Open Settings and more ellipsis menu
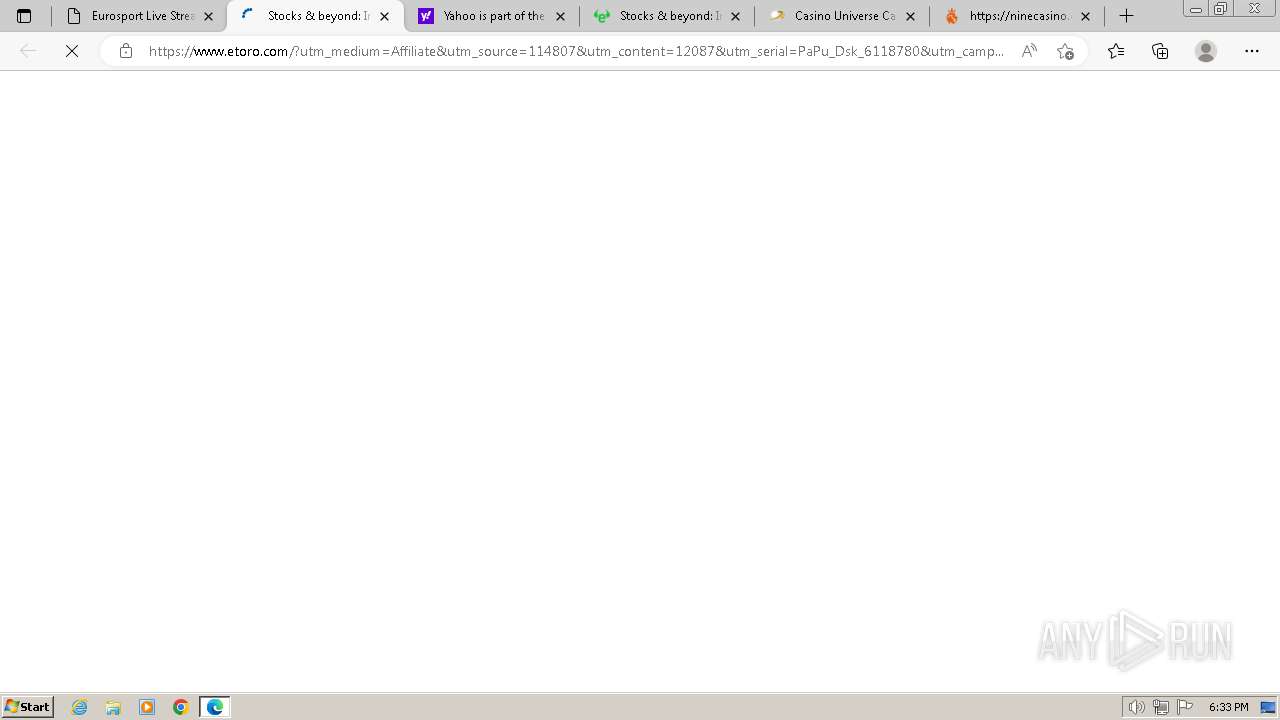This screenshot has width=1280, height=720. 1252,51
